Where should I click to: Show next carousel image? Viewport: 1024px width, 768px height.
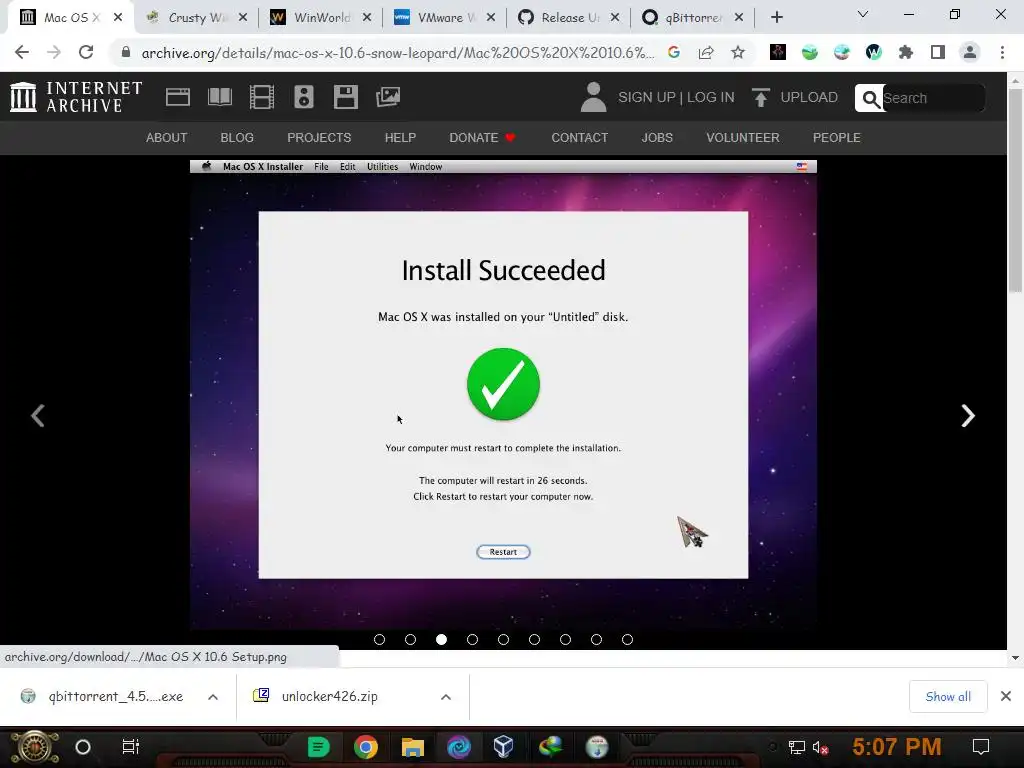point(968,415)
